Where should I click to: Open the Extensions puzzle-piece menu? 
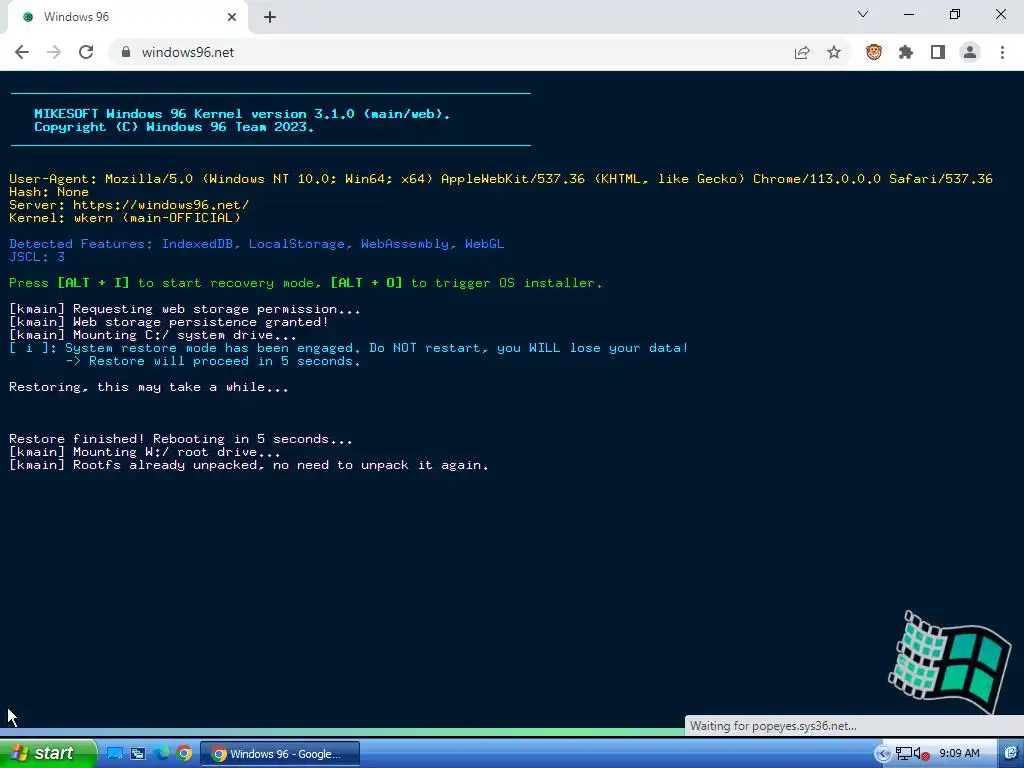coord(906,52)
